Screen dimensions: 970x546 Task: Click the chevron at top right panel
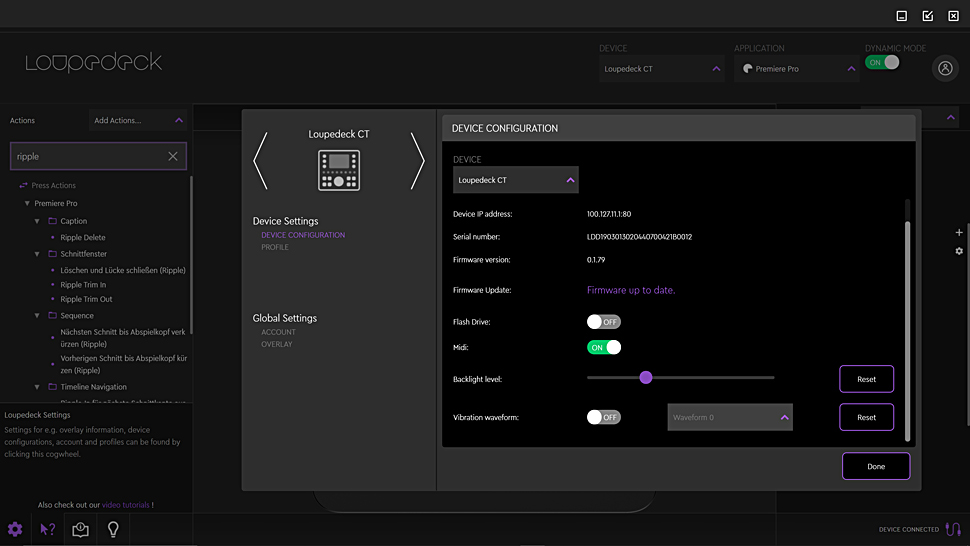coord(951,117)
